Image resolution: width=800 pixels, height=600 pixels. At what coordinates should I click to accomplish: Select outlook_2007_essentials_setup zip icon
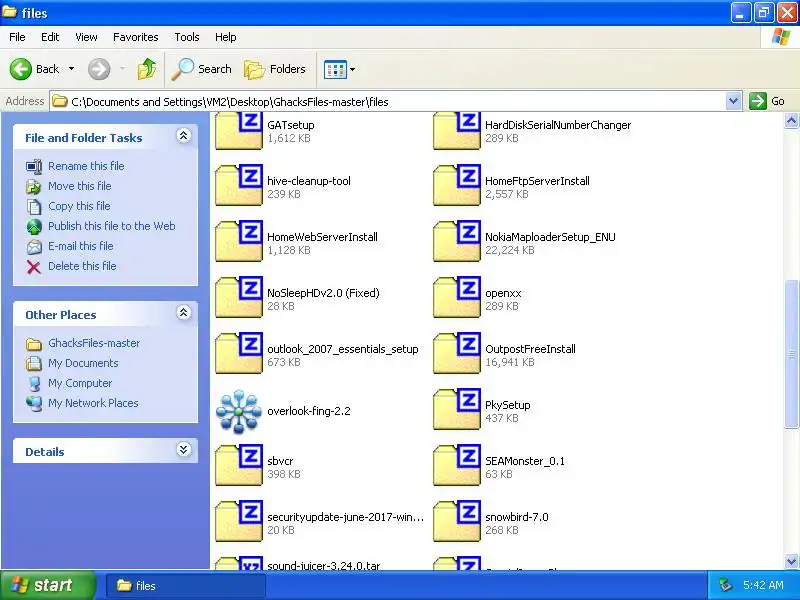click(x=239, y=353)
